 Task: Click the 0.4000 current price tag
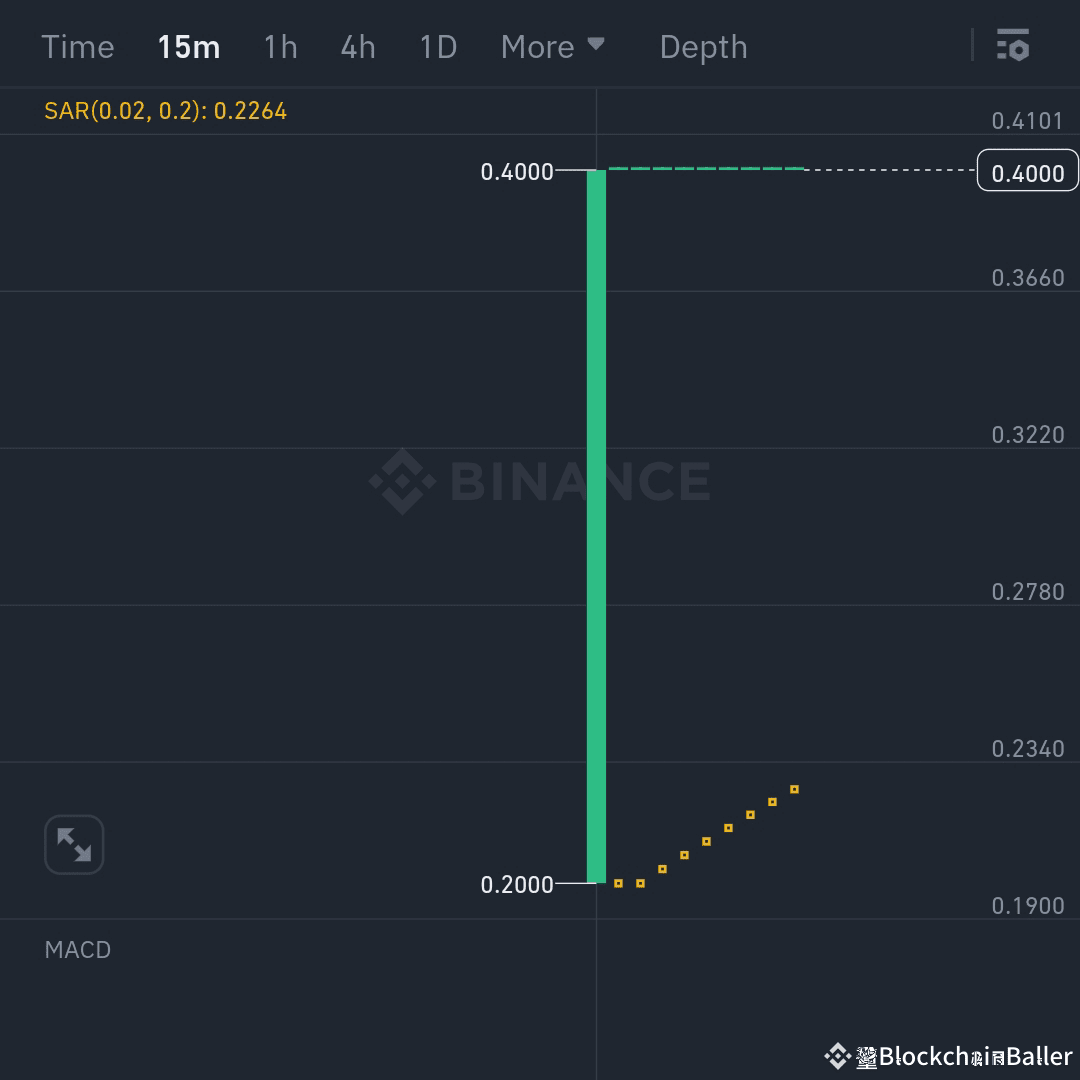point(1027,171)
